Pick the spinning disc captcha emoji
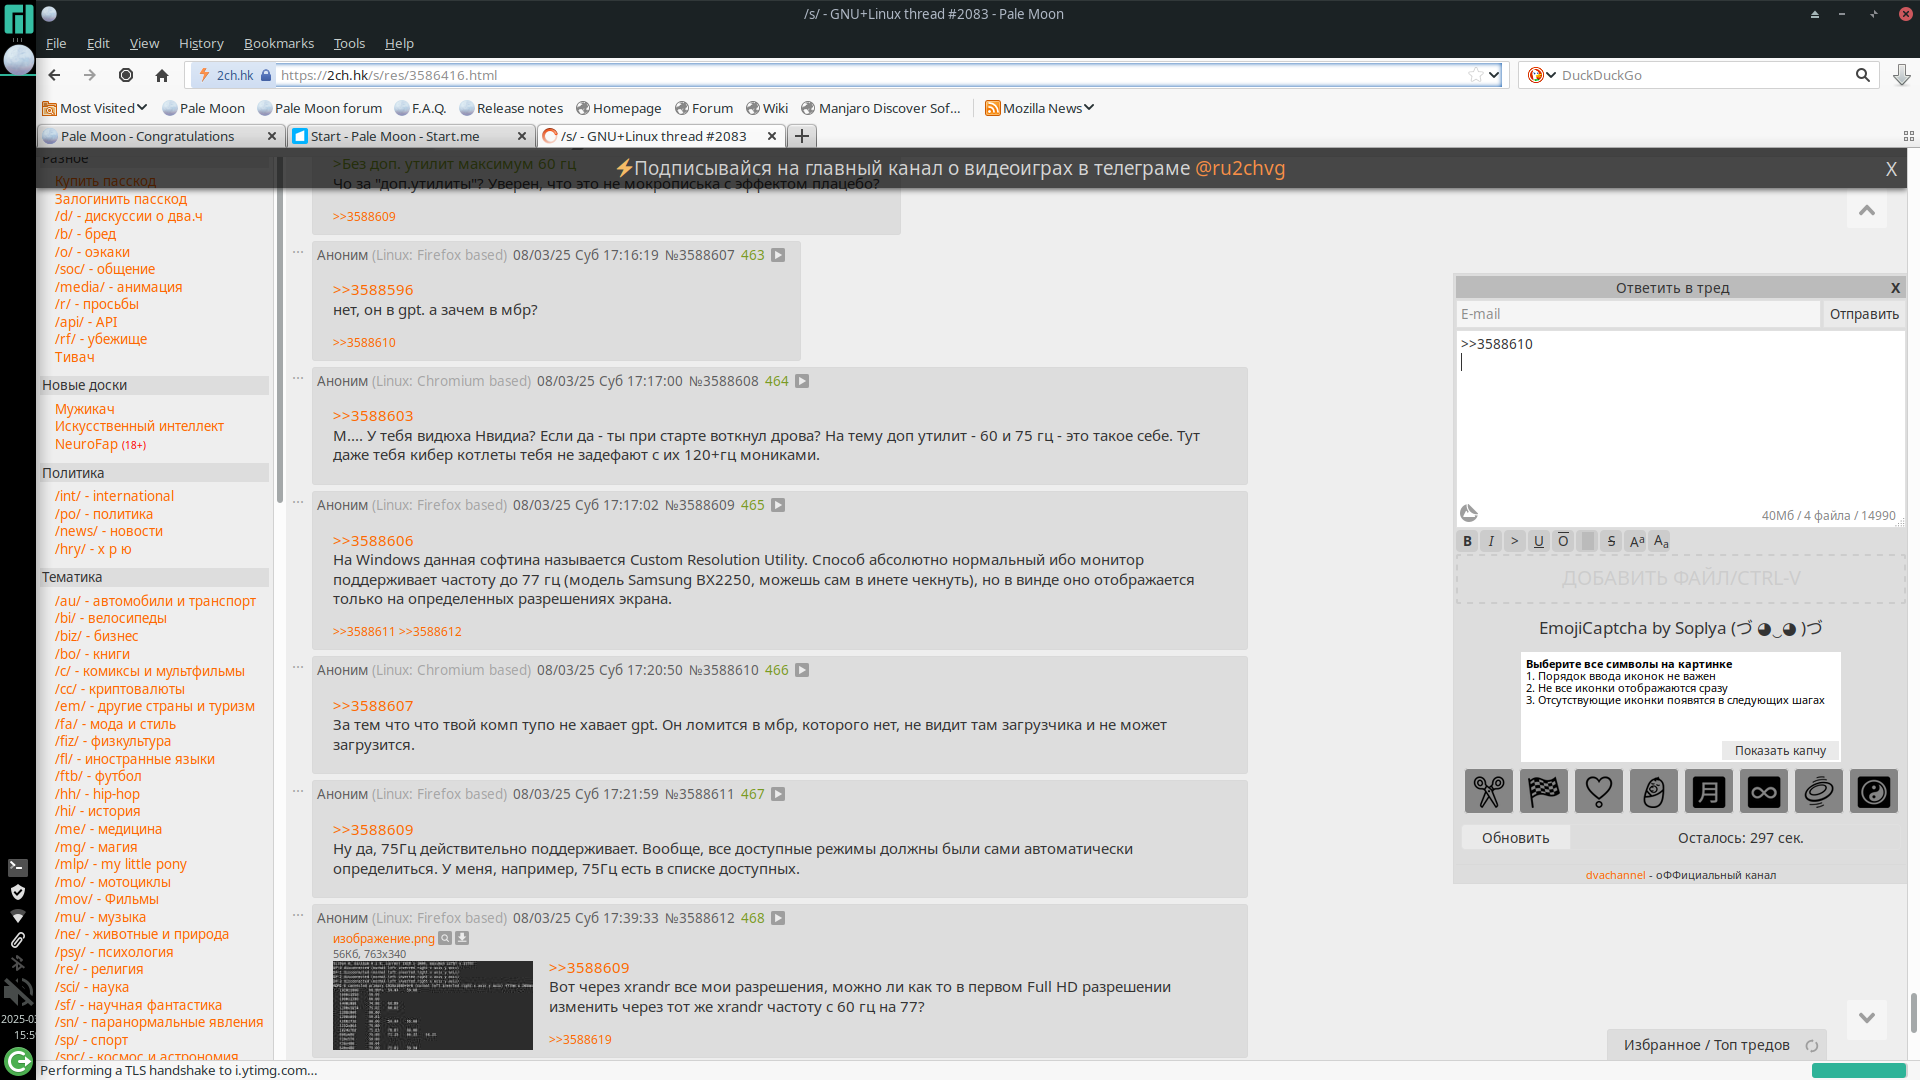Image resolution: width=1920 pixels, height=1080 pixels. coord(1819,791)
